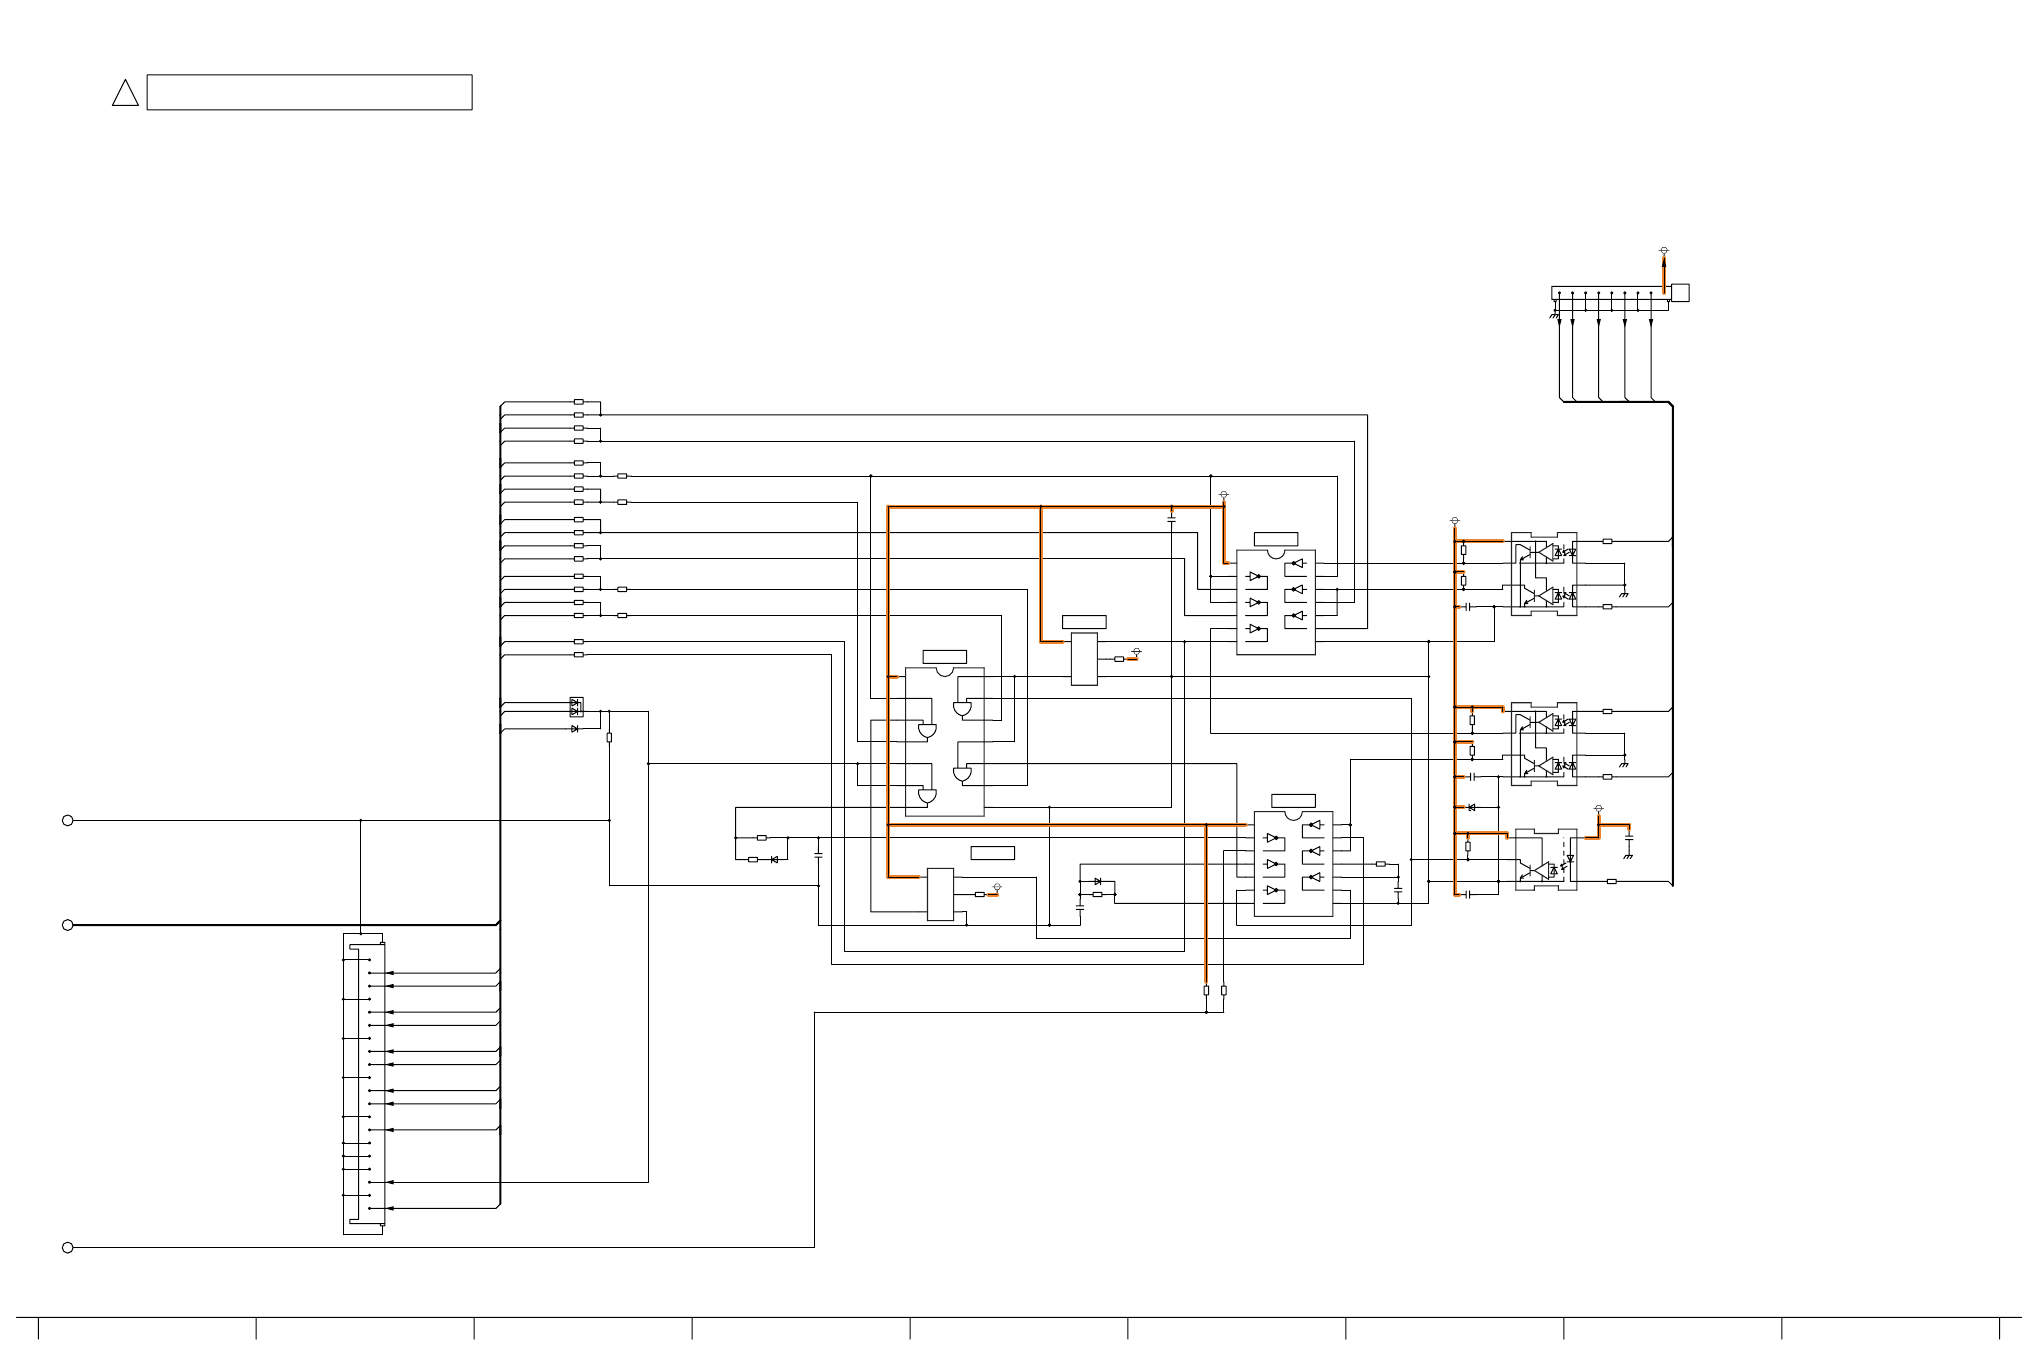Image resolution: width=2024 pixels, height=1361 pixels.
Task: Click the warning triangle symbol at top left
Action: pyautogui.click(x=125, y=94)
